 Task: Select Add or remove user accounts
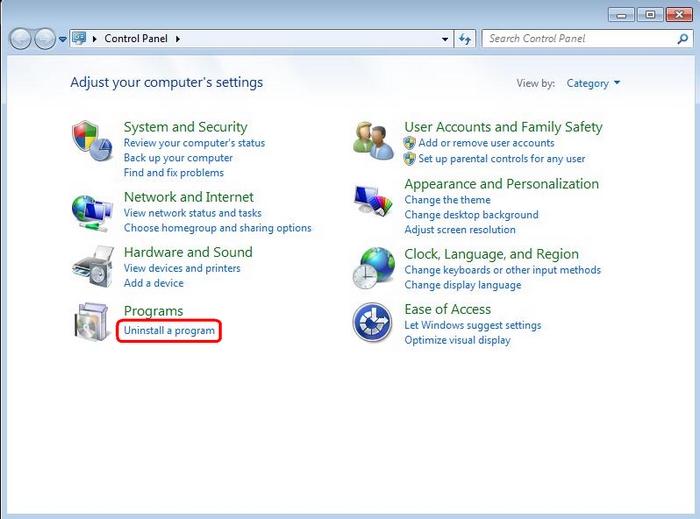click(x=486, y=143)
